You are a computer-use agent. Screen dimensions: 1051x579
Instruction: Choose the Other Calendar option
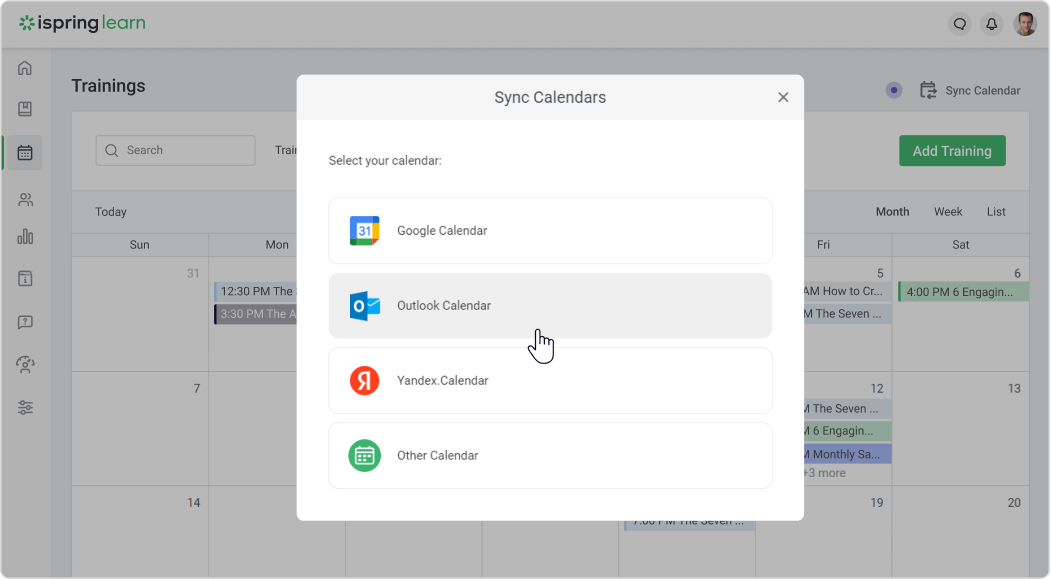tap(550, 456)
